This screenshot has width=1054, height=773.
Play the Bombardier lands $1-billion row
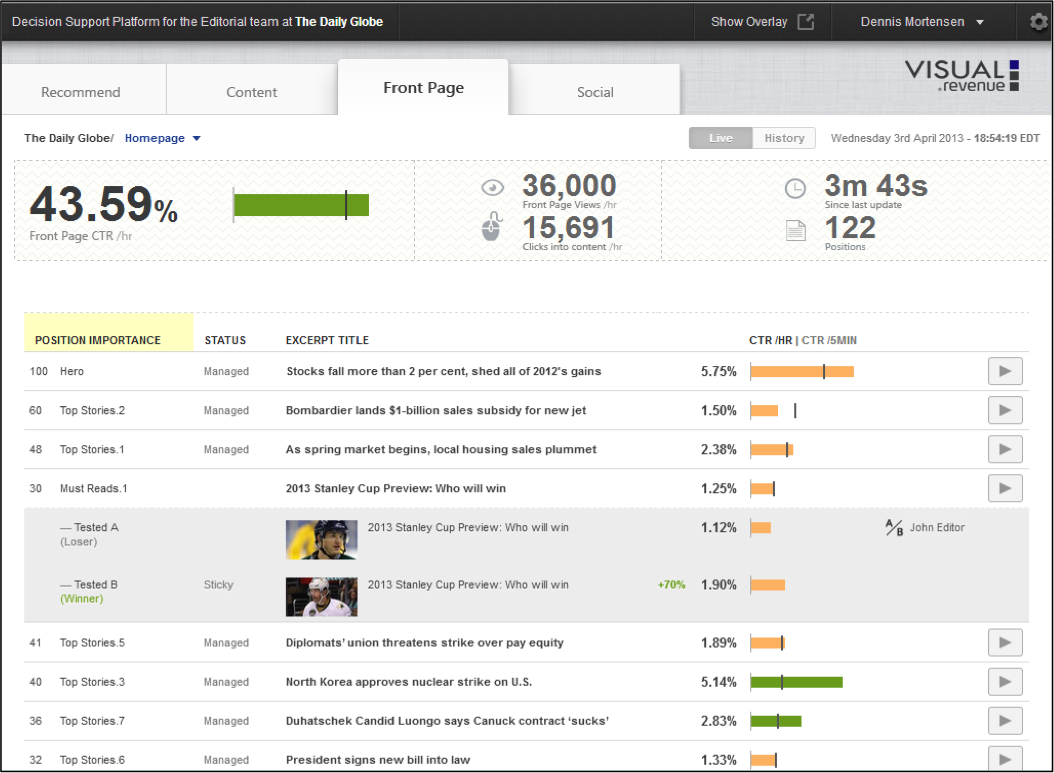(x=1005, y=410)
